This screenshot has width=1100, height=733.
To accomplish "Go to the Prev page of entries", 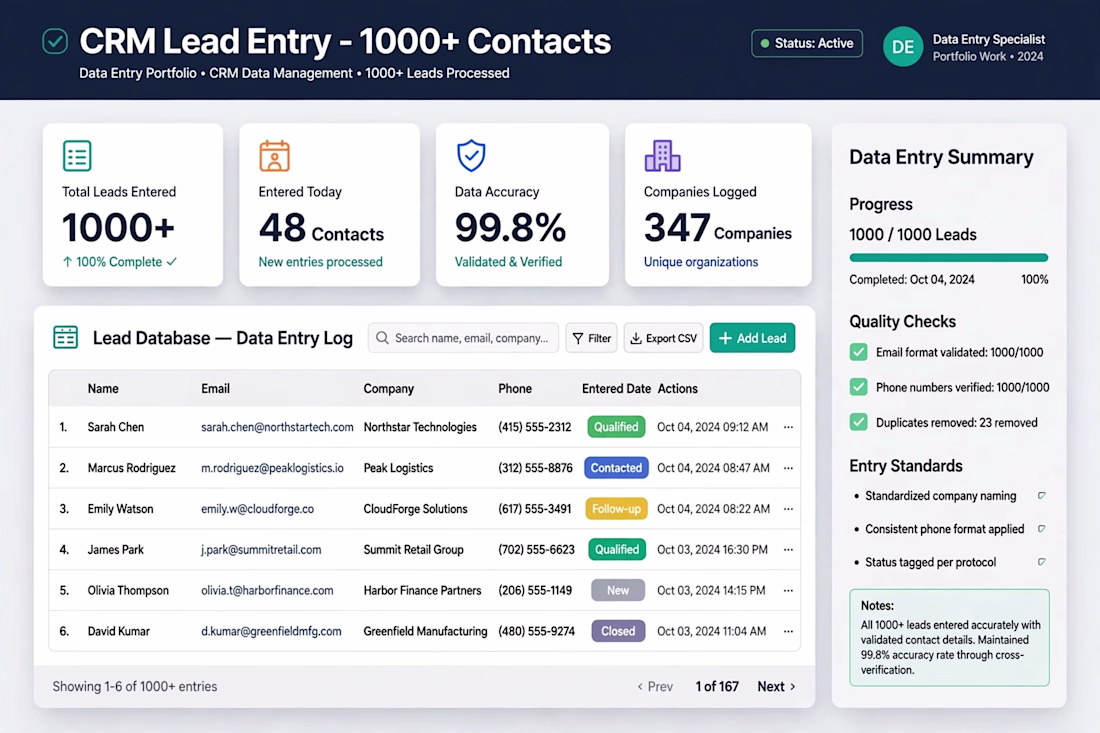I will coord(655,687).
